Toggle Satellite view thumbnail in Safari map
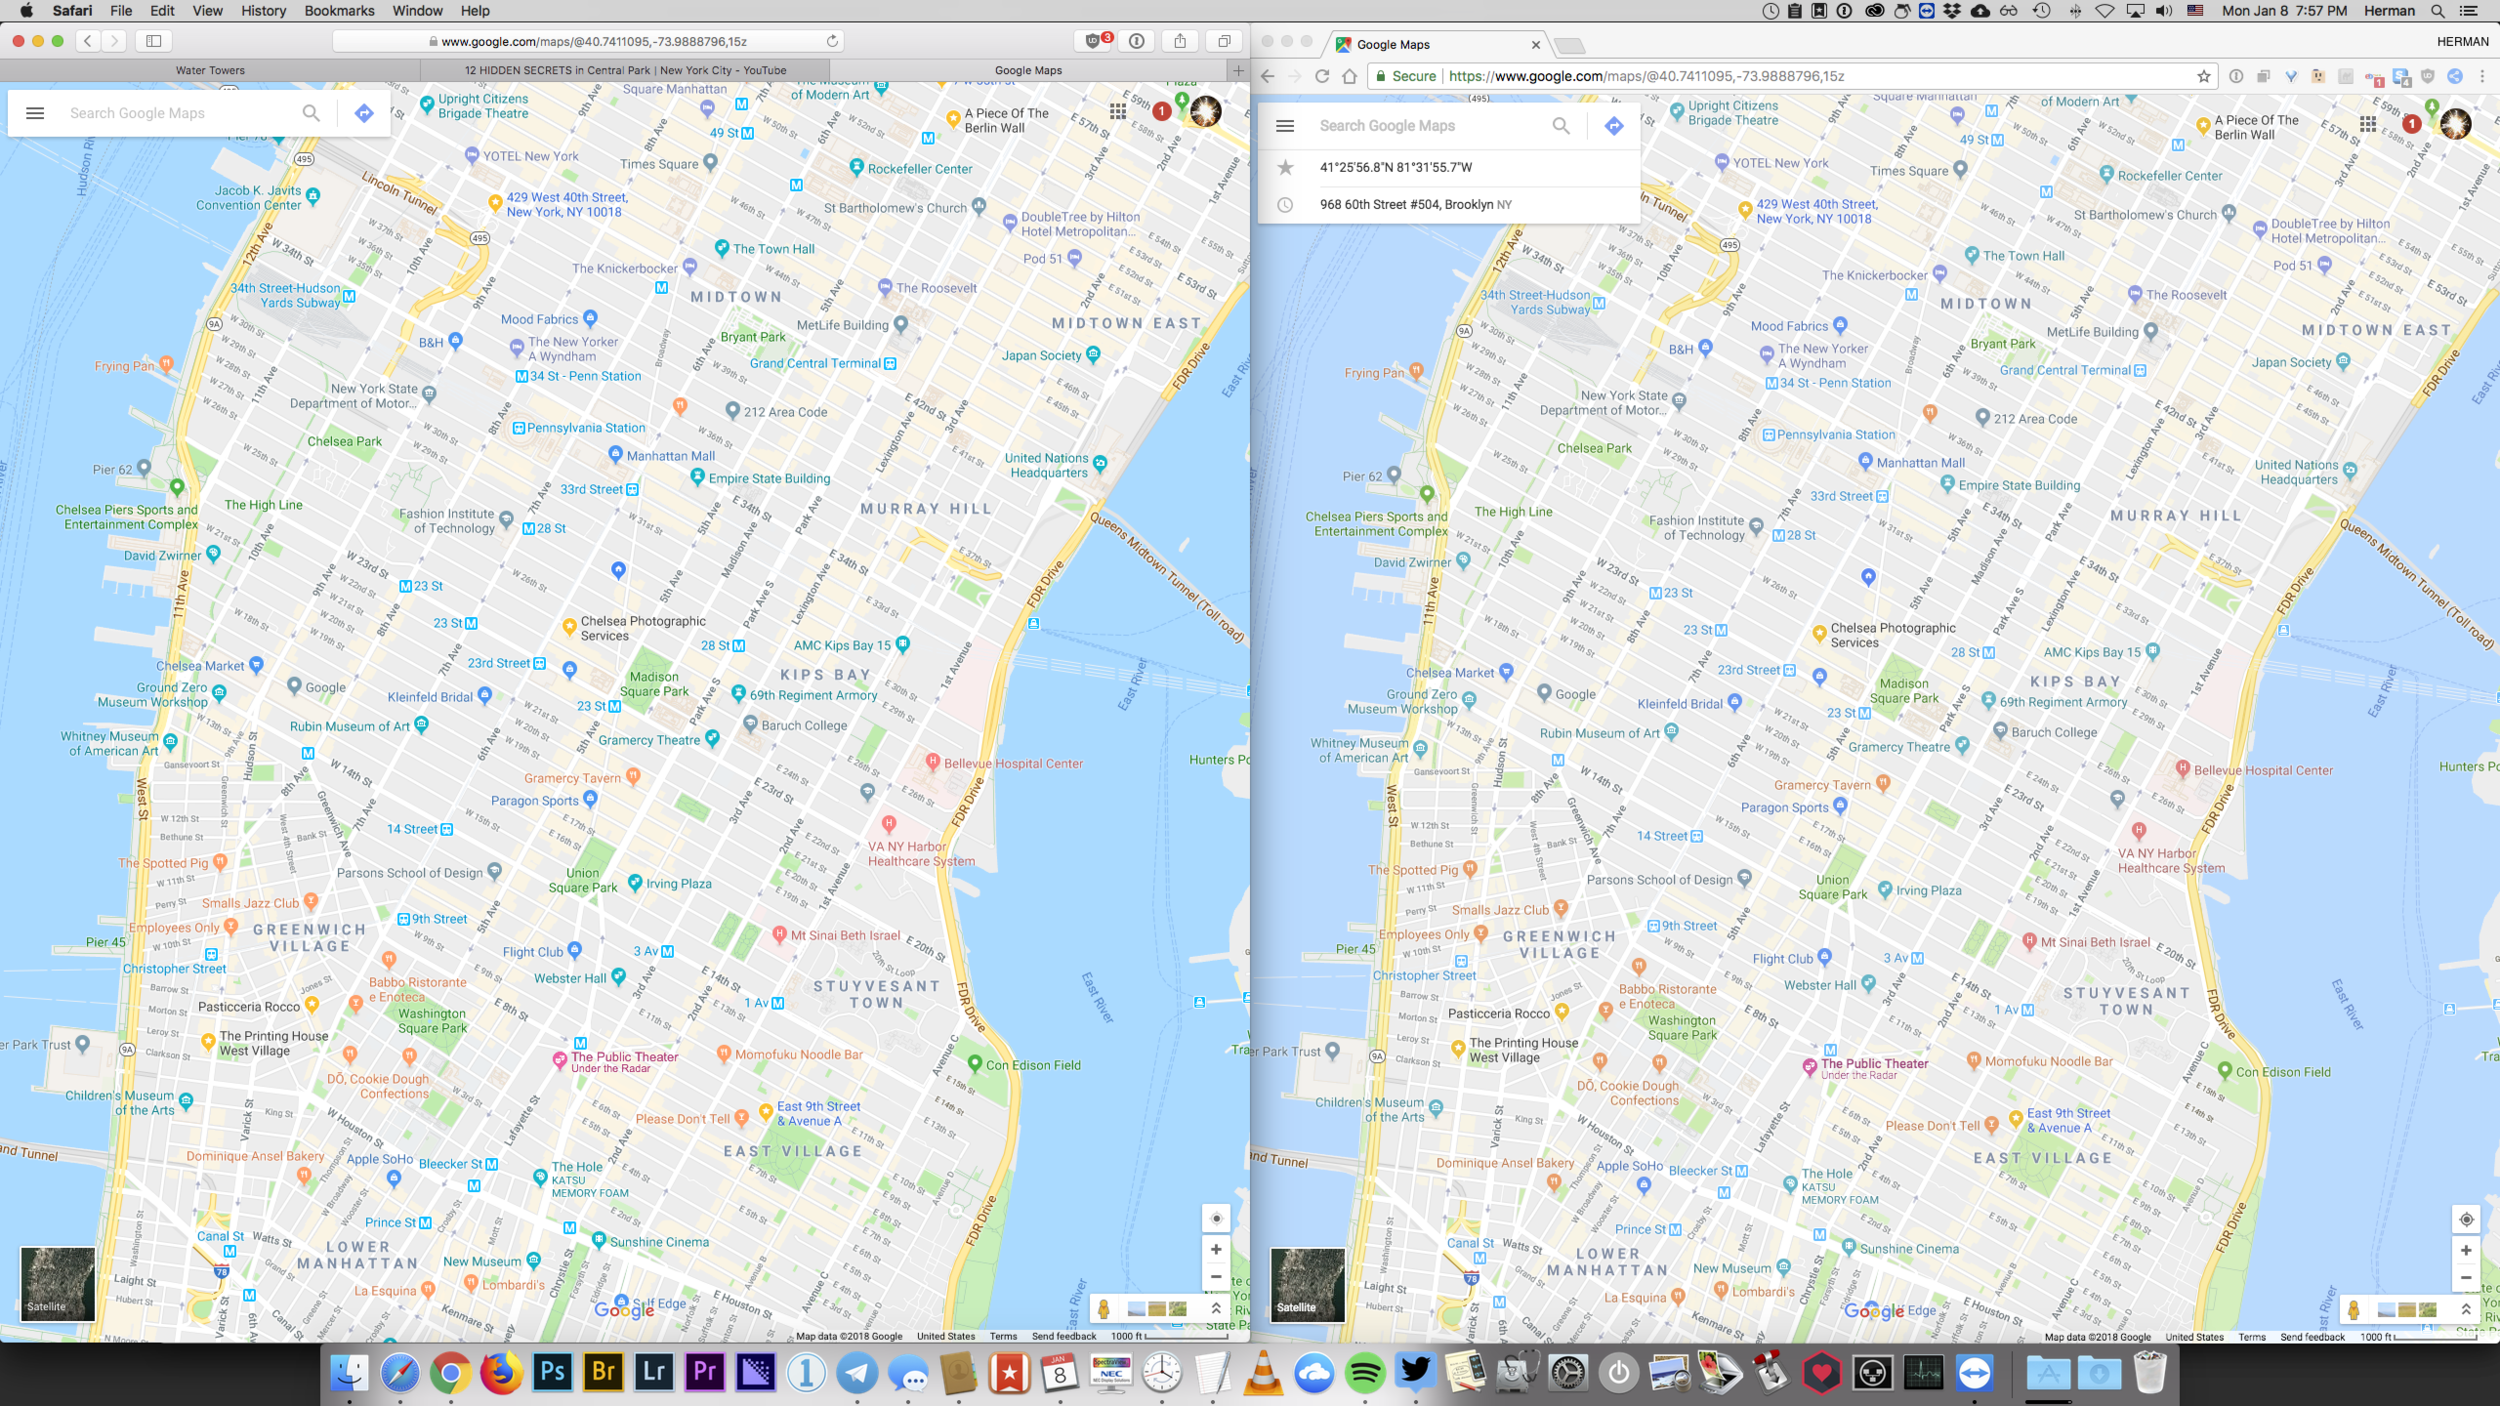The height and width of the screenshot is (1406, 2500). tap(57, 1284)
